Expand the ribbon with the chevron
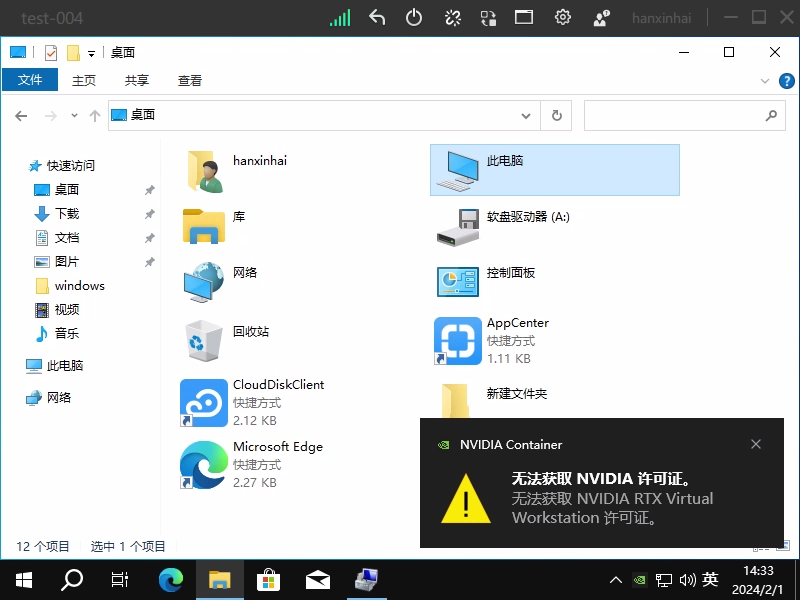This screenshot has height=600, width=800. (x=764, y=81)
